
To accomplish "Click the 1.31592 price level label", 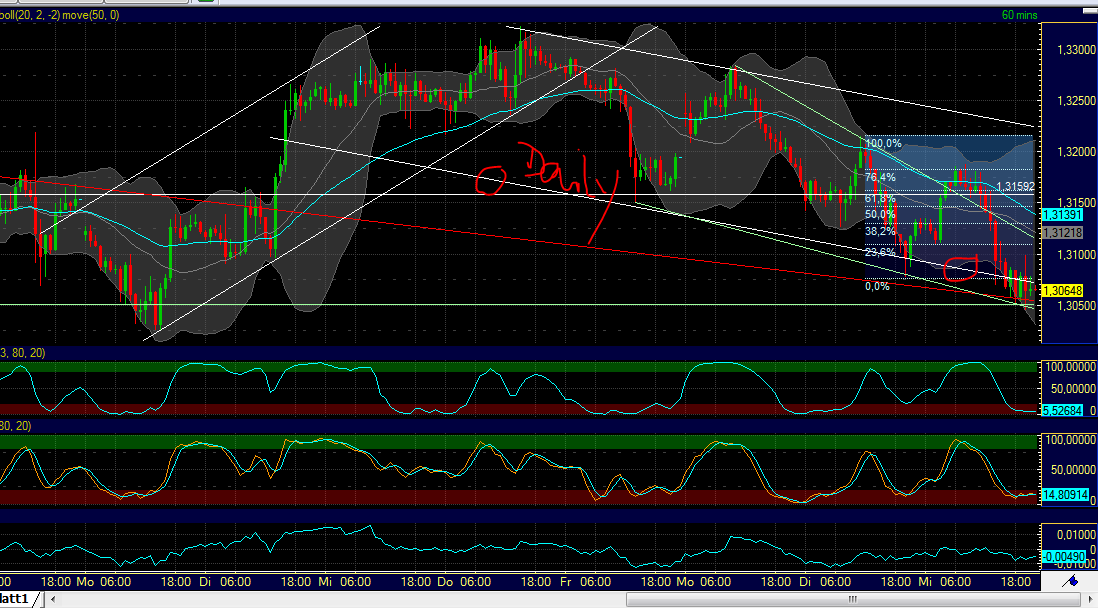I will pyautogui.click(x=1017, y=186).
